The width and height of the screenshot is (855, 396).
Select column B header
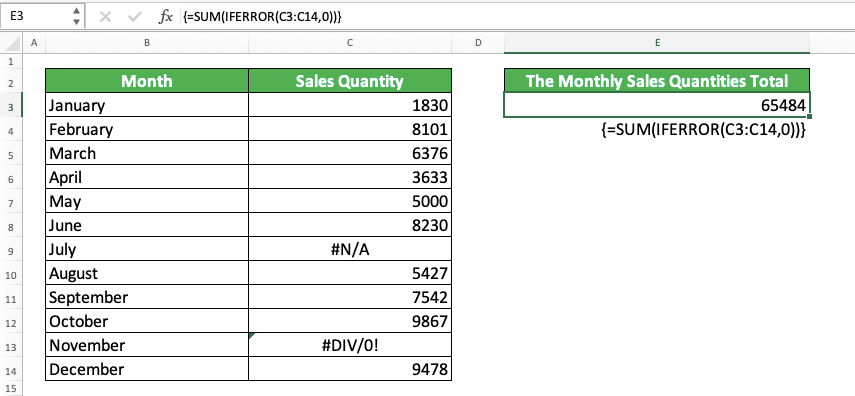[x=147, y=43]
